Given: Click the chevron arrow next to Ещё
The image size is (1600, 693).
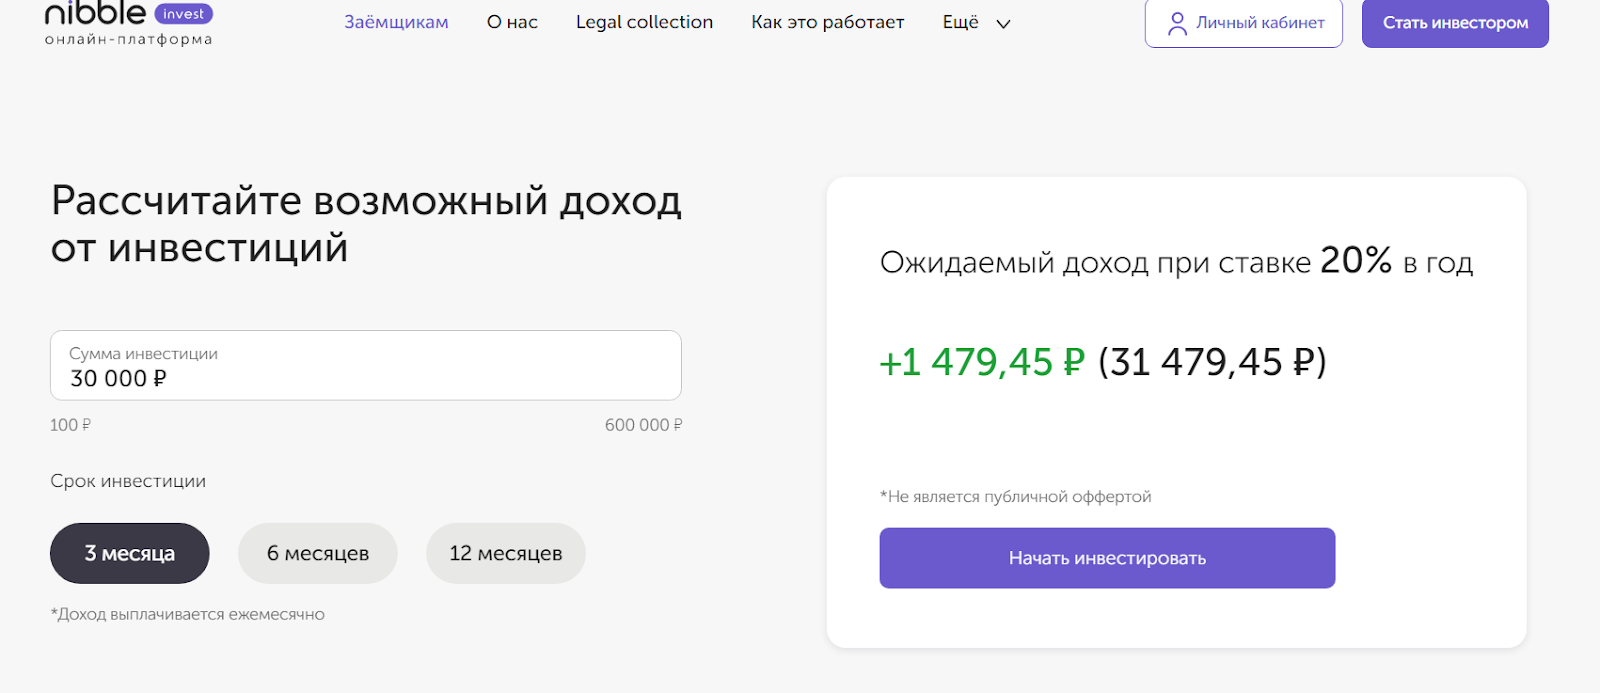Looking at the screenshot, I should click(x=1003, y=24).
